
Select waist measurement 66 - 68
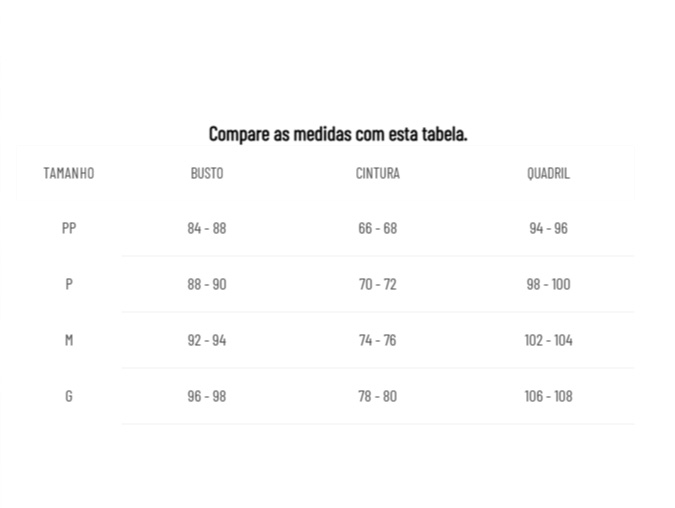click(377, 228)
